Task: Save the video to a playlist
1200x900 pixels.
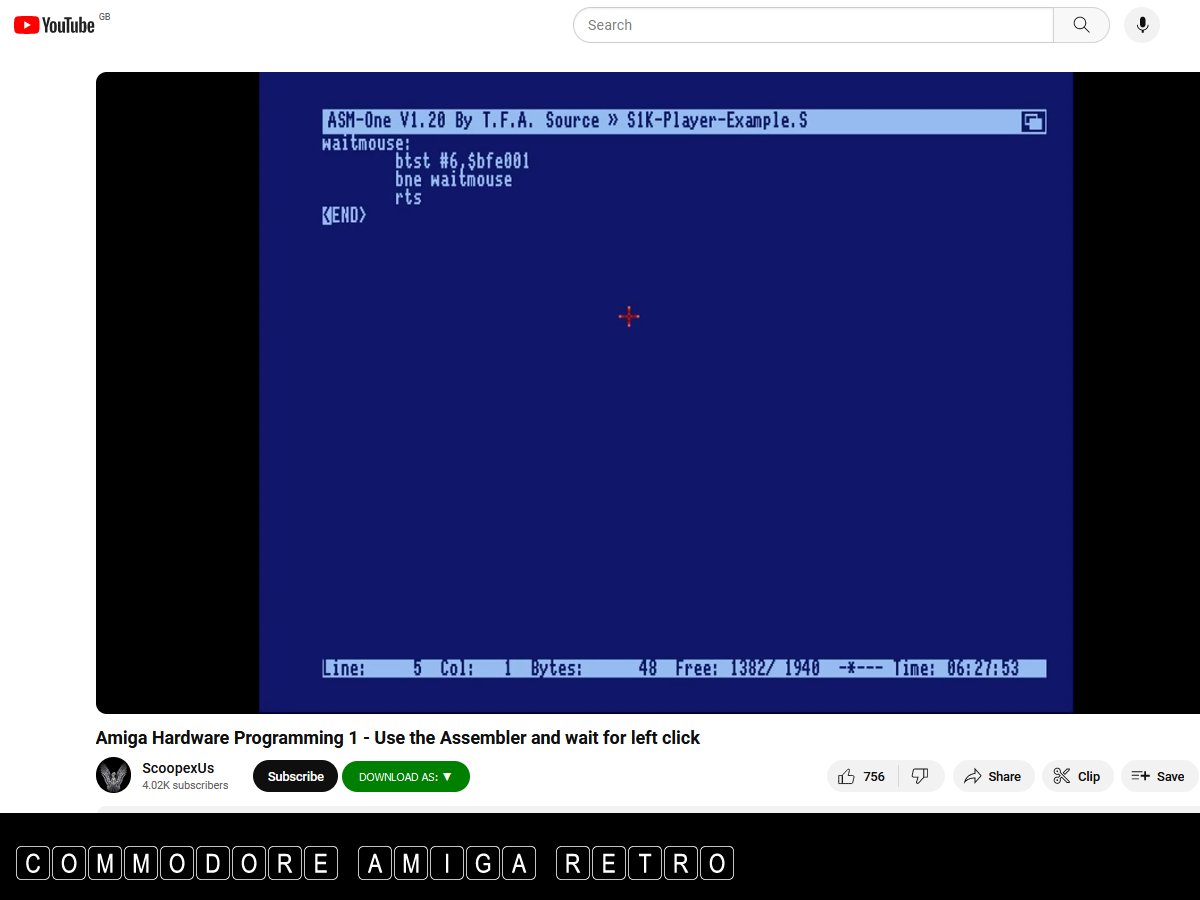Action: coord(1158,776)
